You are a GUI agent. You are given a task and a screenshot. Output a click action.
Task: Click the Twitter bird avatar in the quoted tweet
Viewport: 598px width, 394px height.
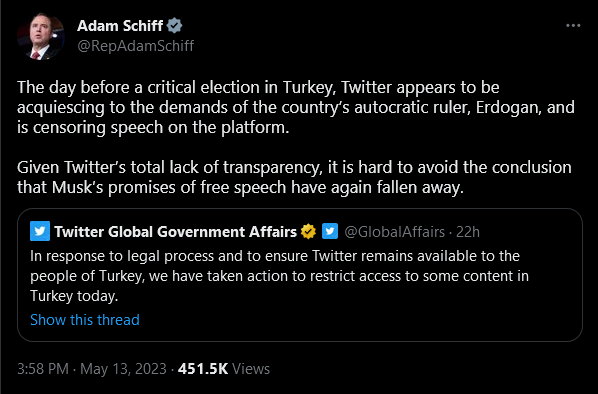coord(40,231)
